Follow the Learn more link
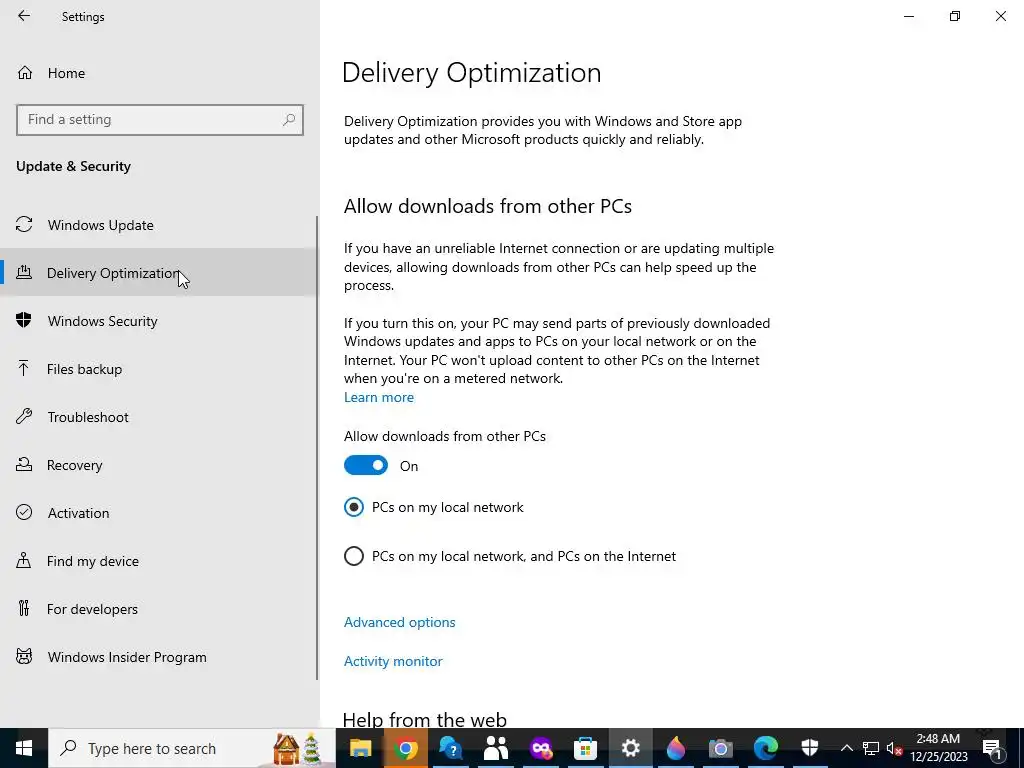 tap(379, 397)
